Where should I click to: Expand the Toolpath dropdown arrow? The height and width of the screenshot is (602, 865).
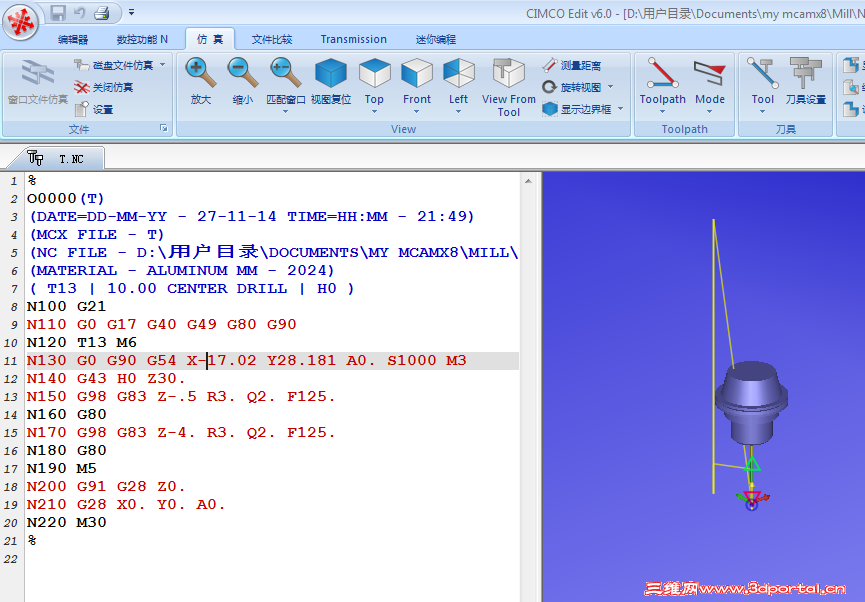pos(663,112)
